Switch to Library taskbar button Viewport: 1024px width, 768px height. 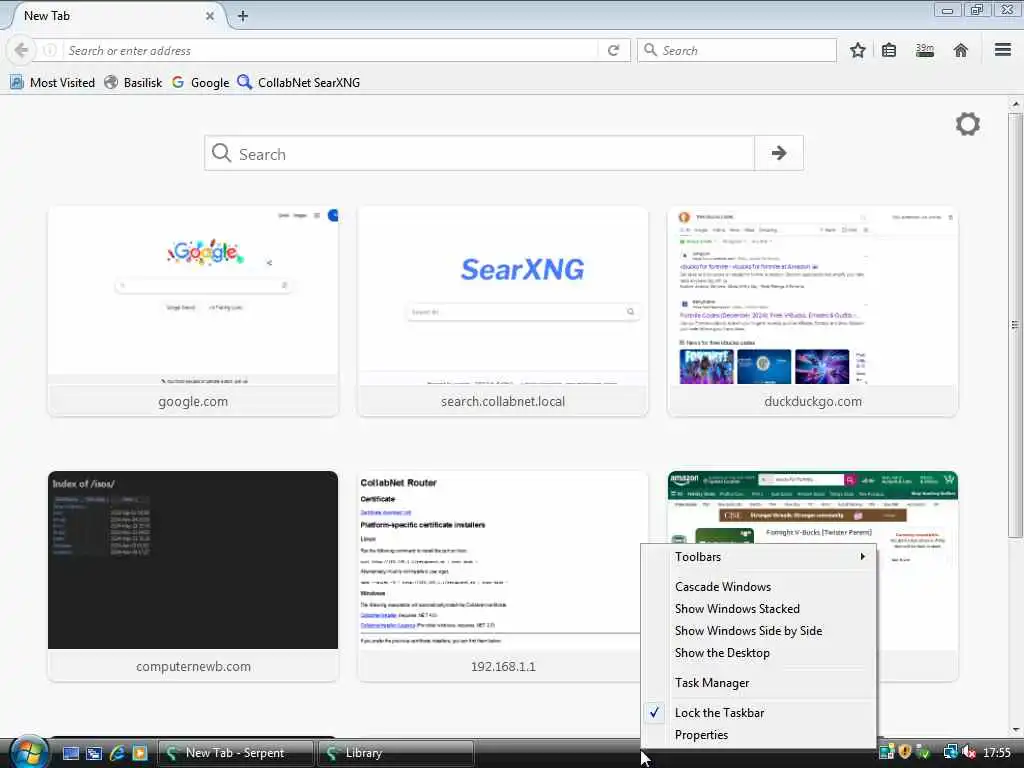tap(396, 753)
